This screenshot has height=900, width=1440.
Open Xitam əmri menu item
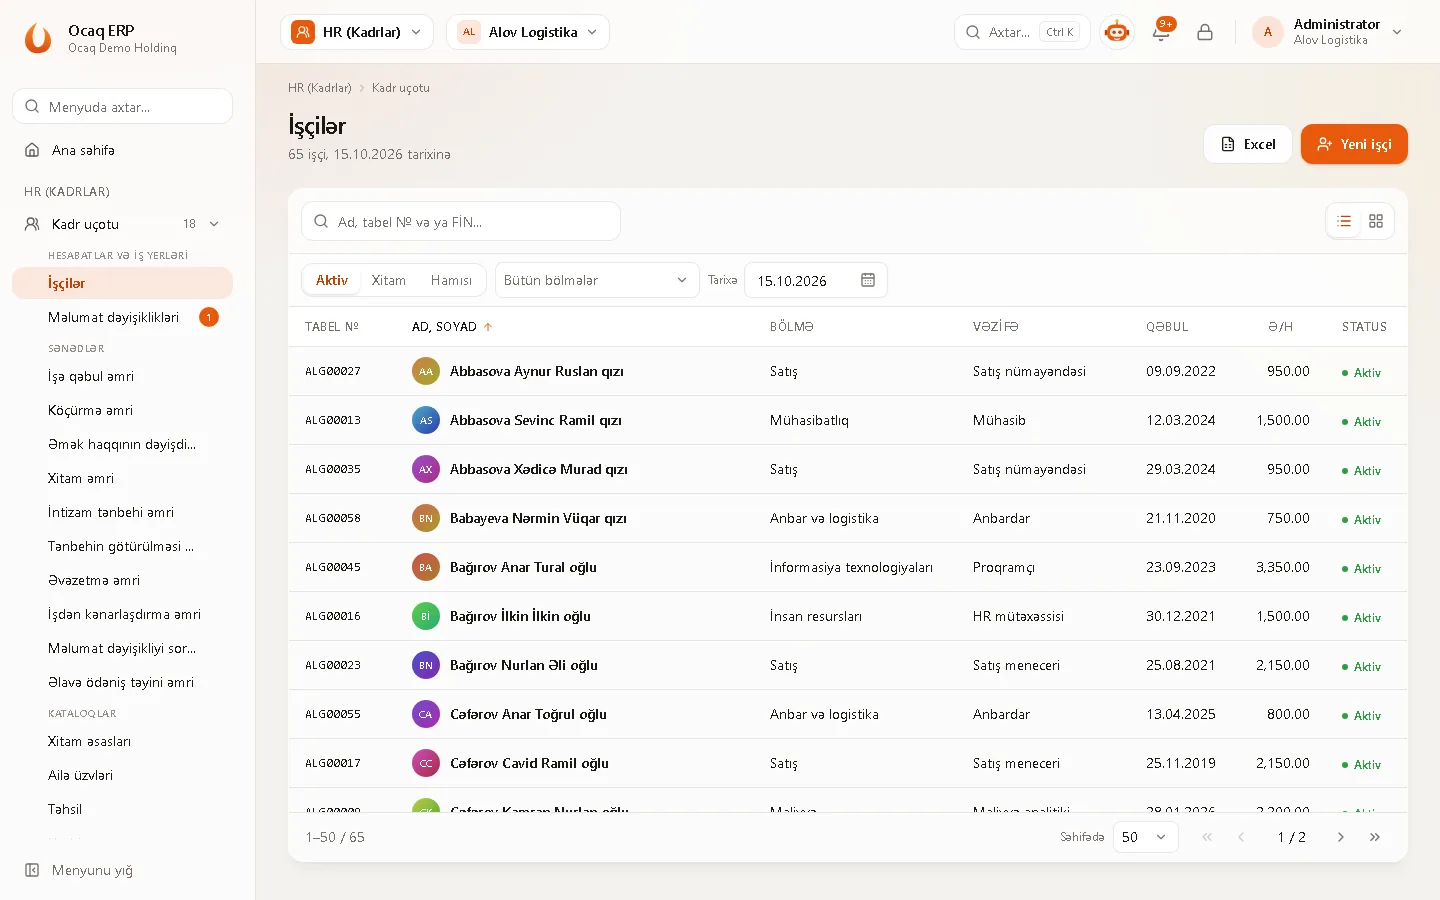pyautogui.click(x=122, y=478)
